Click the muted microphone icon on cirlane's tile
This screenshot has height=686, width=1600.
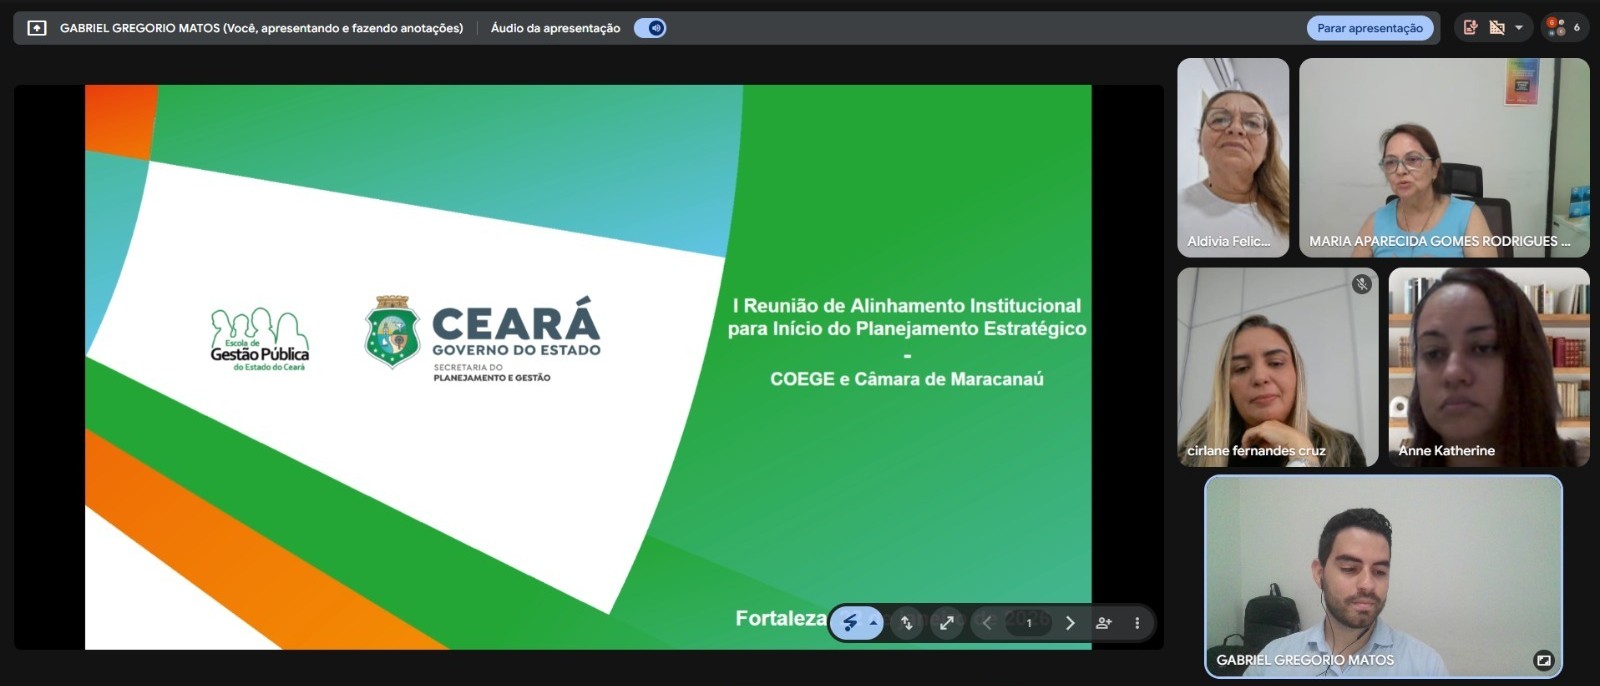tap(1361, 285)
